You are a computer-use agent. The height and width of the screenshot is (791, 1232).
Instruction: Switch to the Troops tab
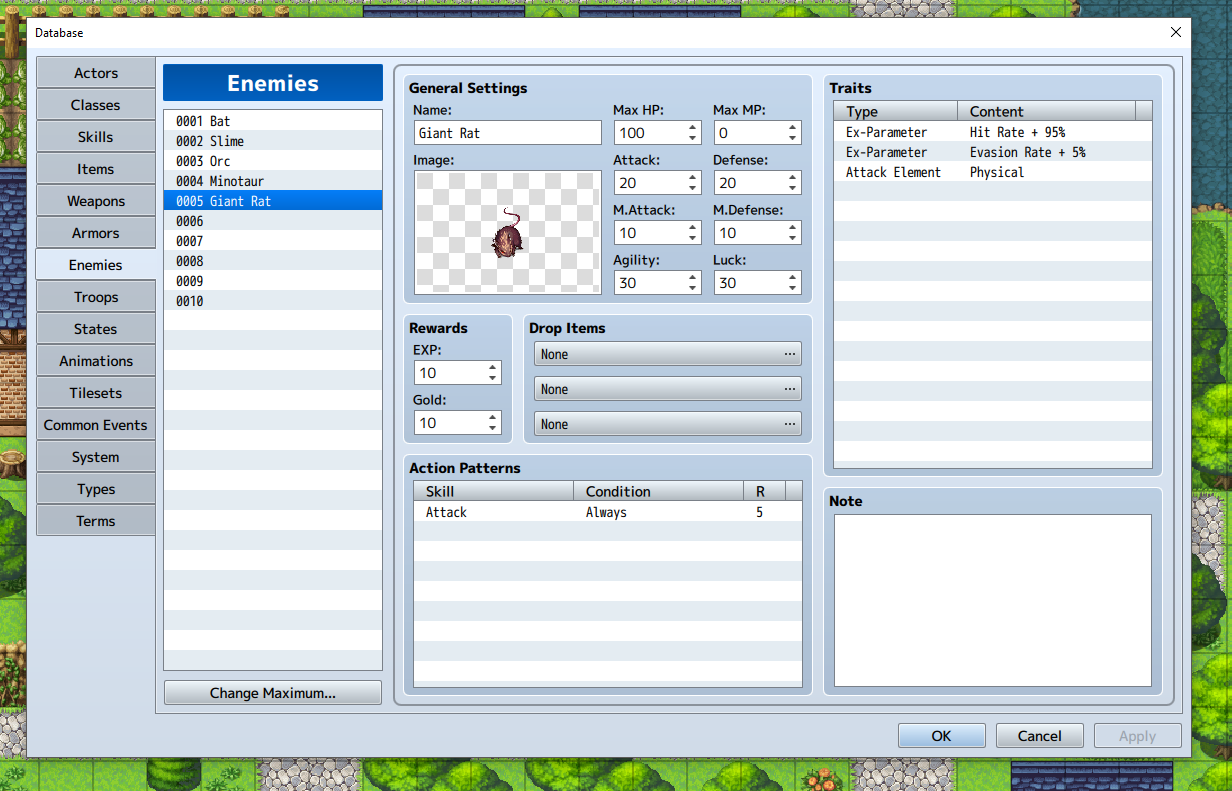(96, 297)
